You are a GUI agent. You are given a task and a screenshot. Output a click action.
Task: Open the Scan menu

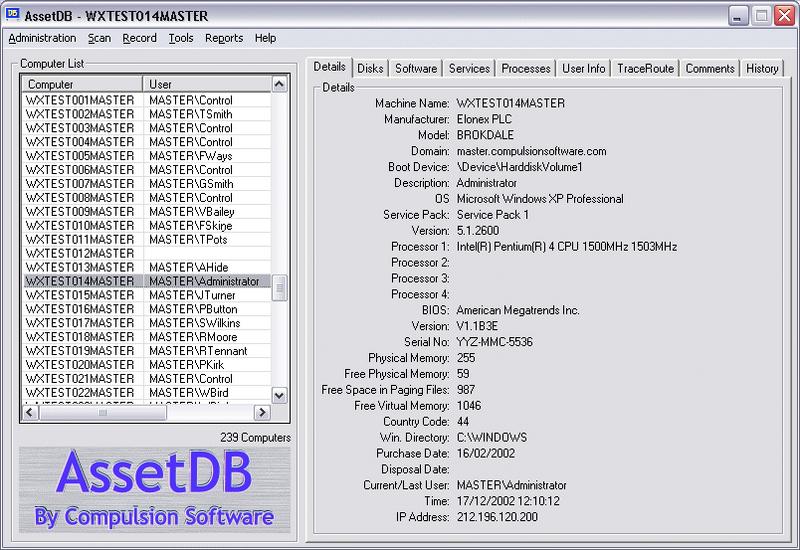(x=99, y=38)
